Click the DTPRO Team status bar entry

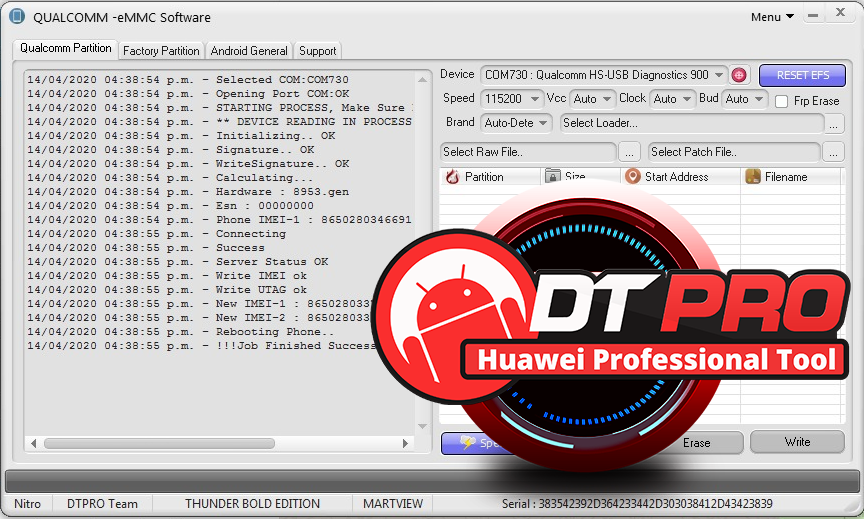coord(102,504)
